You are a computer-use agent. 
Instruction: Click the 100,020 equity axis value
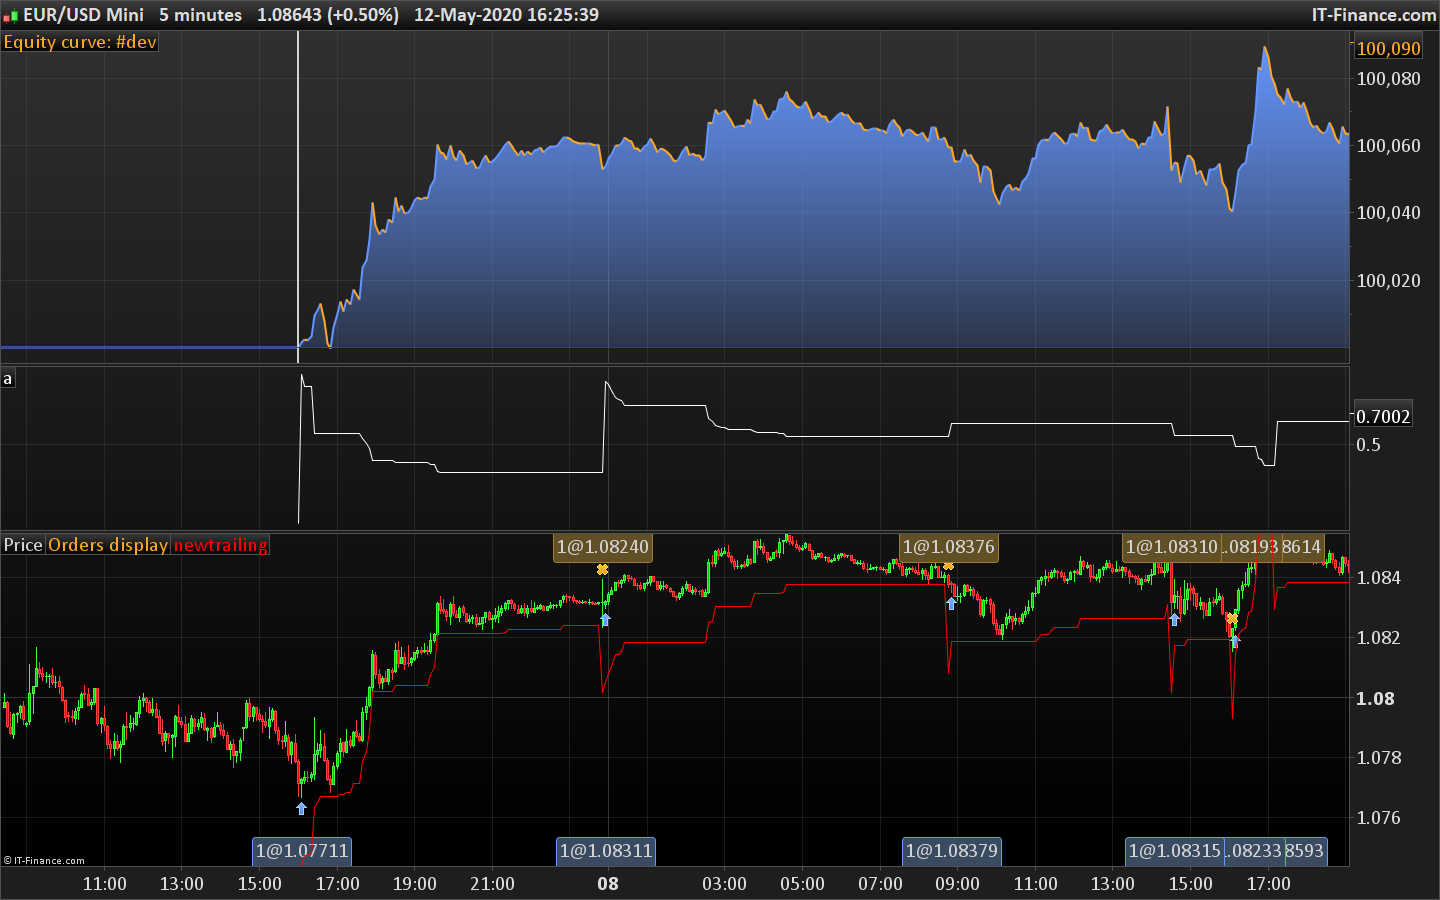[1388, 281]
